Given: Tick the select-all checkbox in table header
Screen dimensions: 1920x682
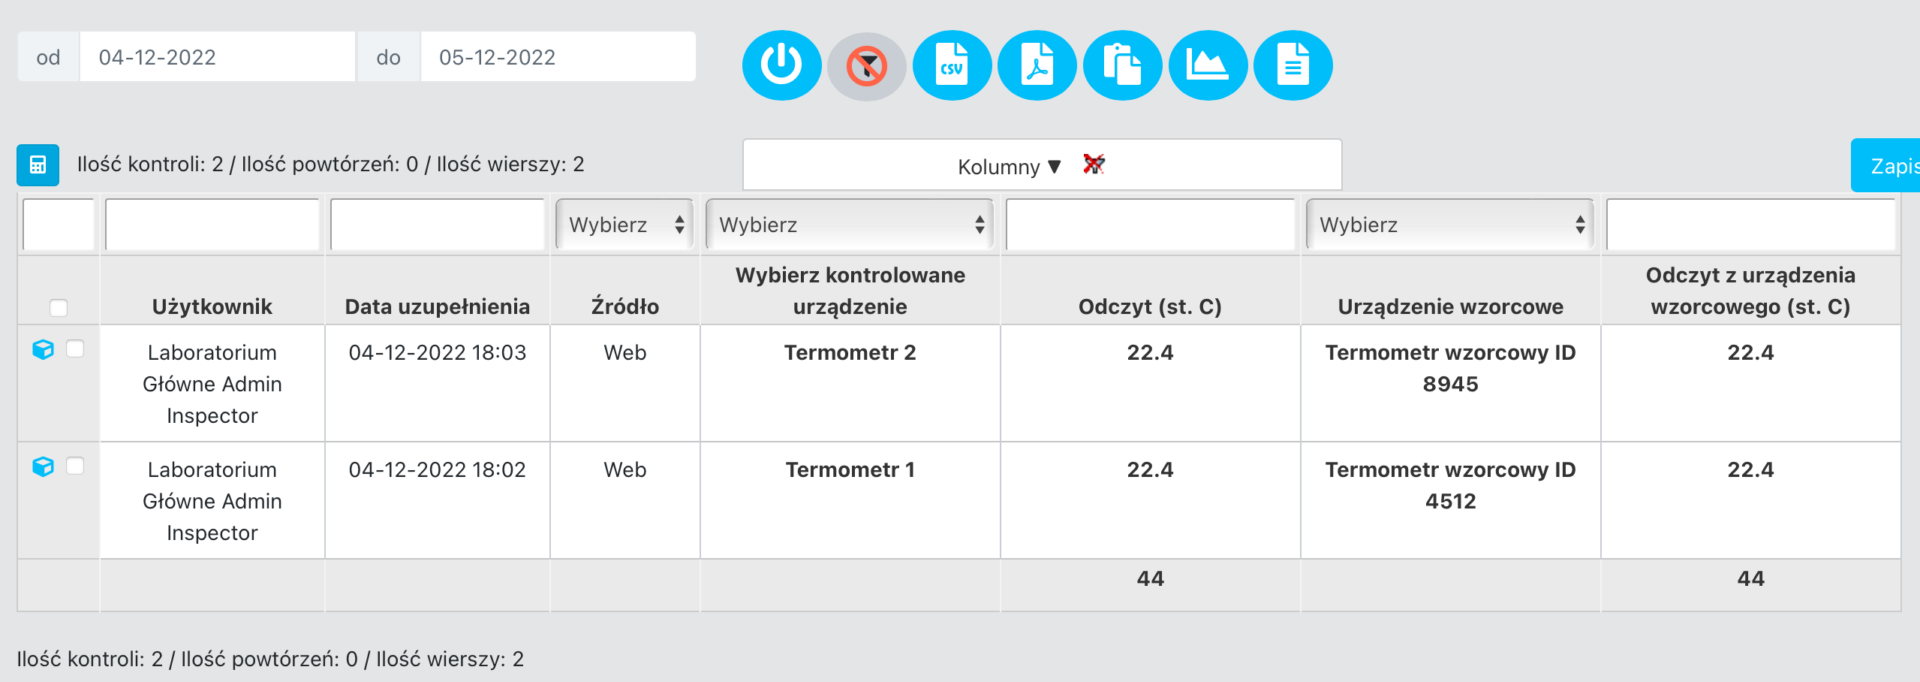Looking at the screenshot, I should tap(59, 307).
